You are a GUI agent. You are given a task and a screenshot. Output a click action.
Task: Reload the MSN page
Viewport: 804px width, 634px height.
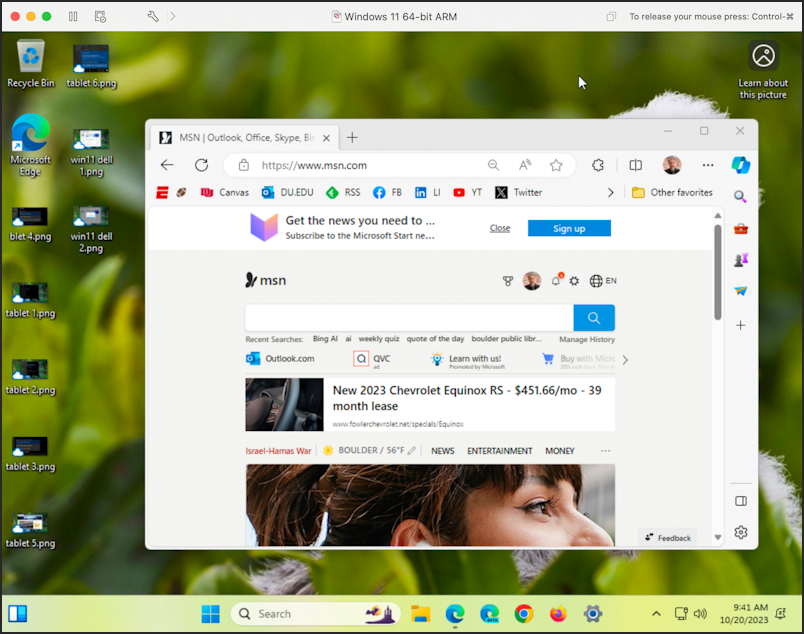(x=202, y=165)
